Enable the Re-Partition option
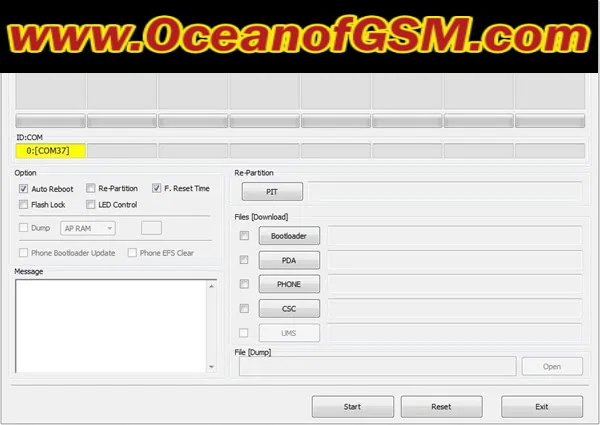600x425 pixels. coord(91,188)
